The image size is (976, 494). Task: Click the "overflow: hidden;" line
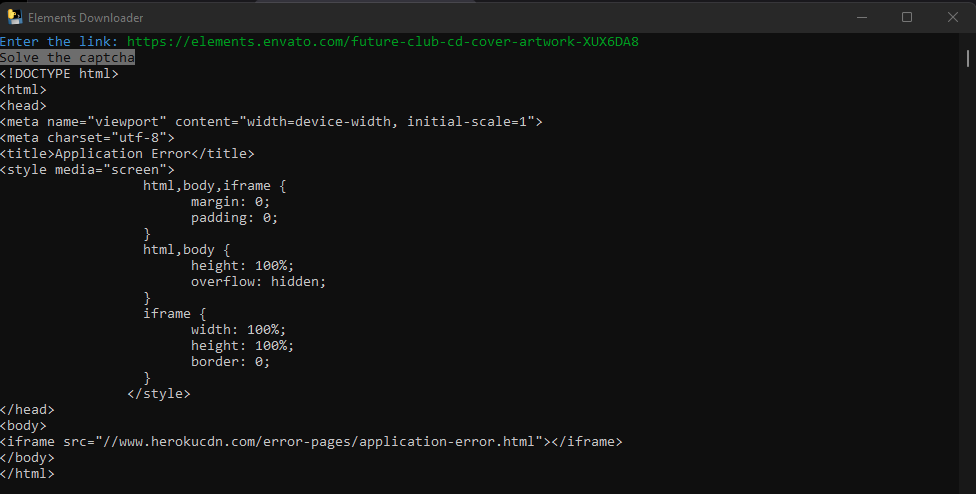(258, 282)
